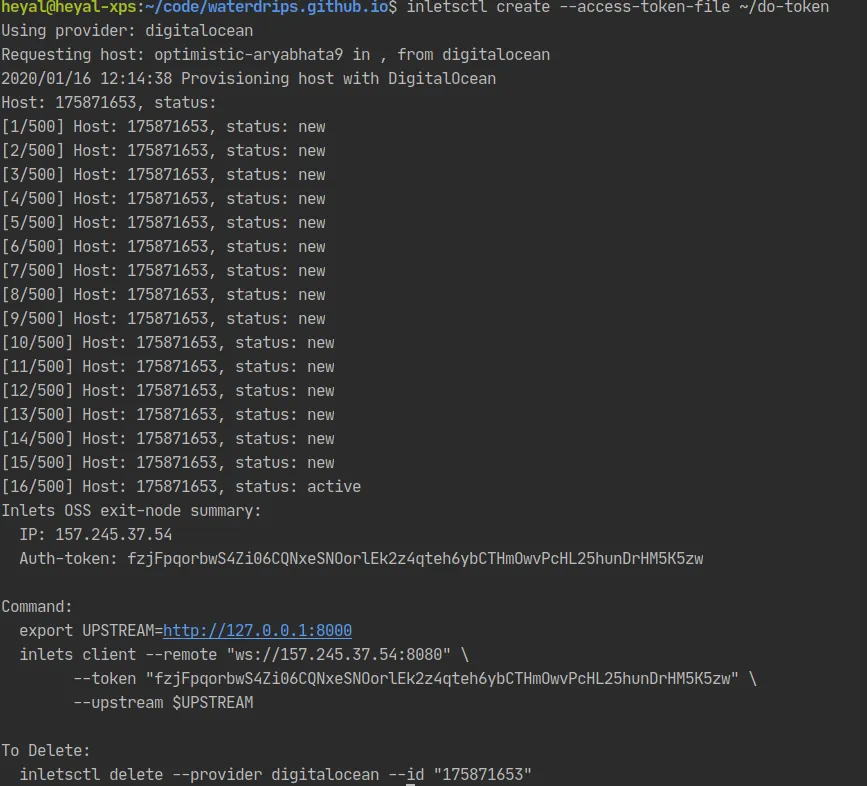Click the Auth-token value in the summary
Screen dimensions: 867x786
pos(415,559)
